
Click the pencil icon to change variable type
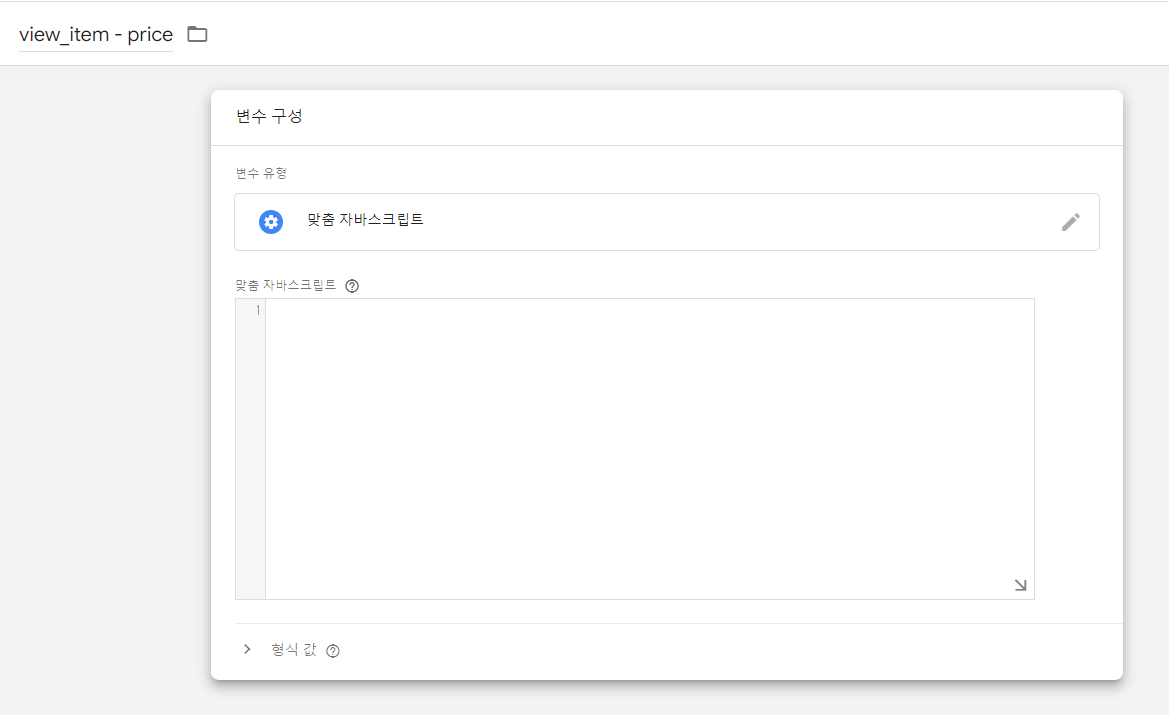[x=1070, y=221]
